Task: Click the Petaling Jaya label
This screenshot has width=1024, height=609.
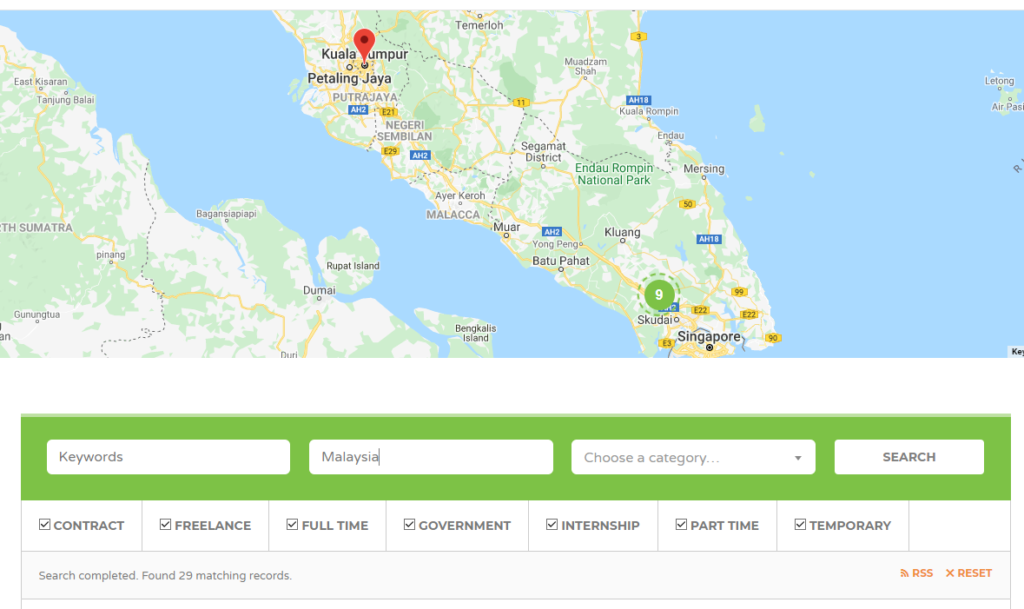Action: coord(349,78)
